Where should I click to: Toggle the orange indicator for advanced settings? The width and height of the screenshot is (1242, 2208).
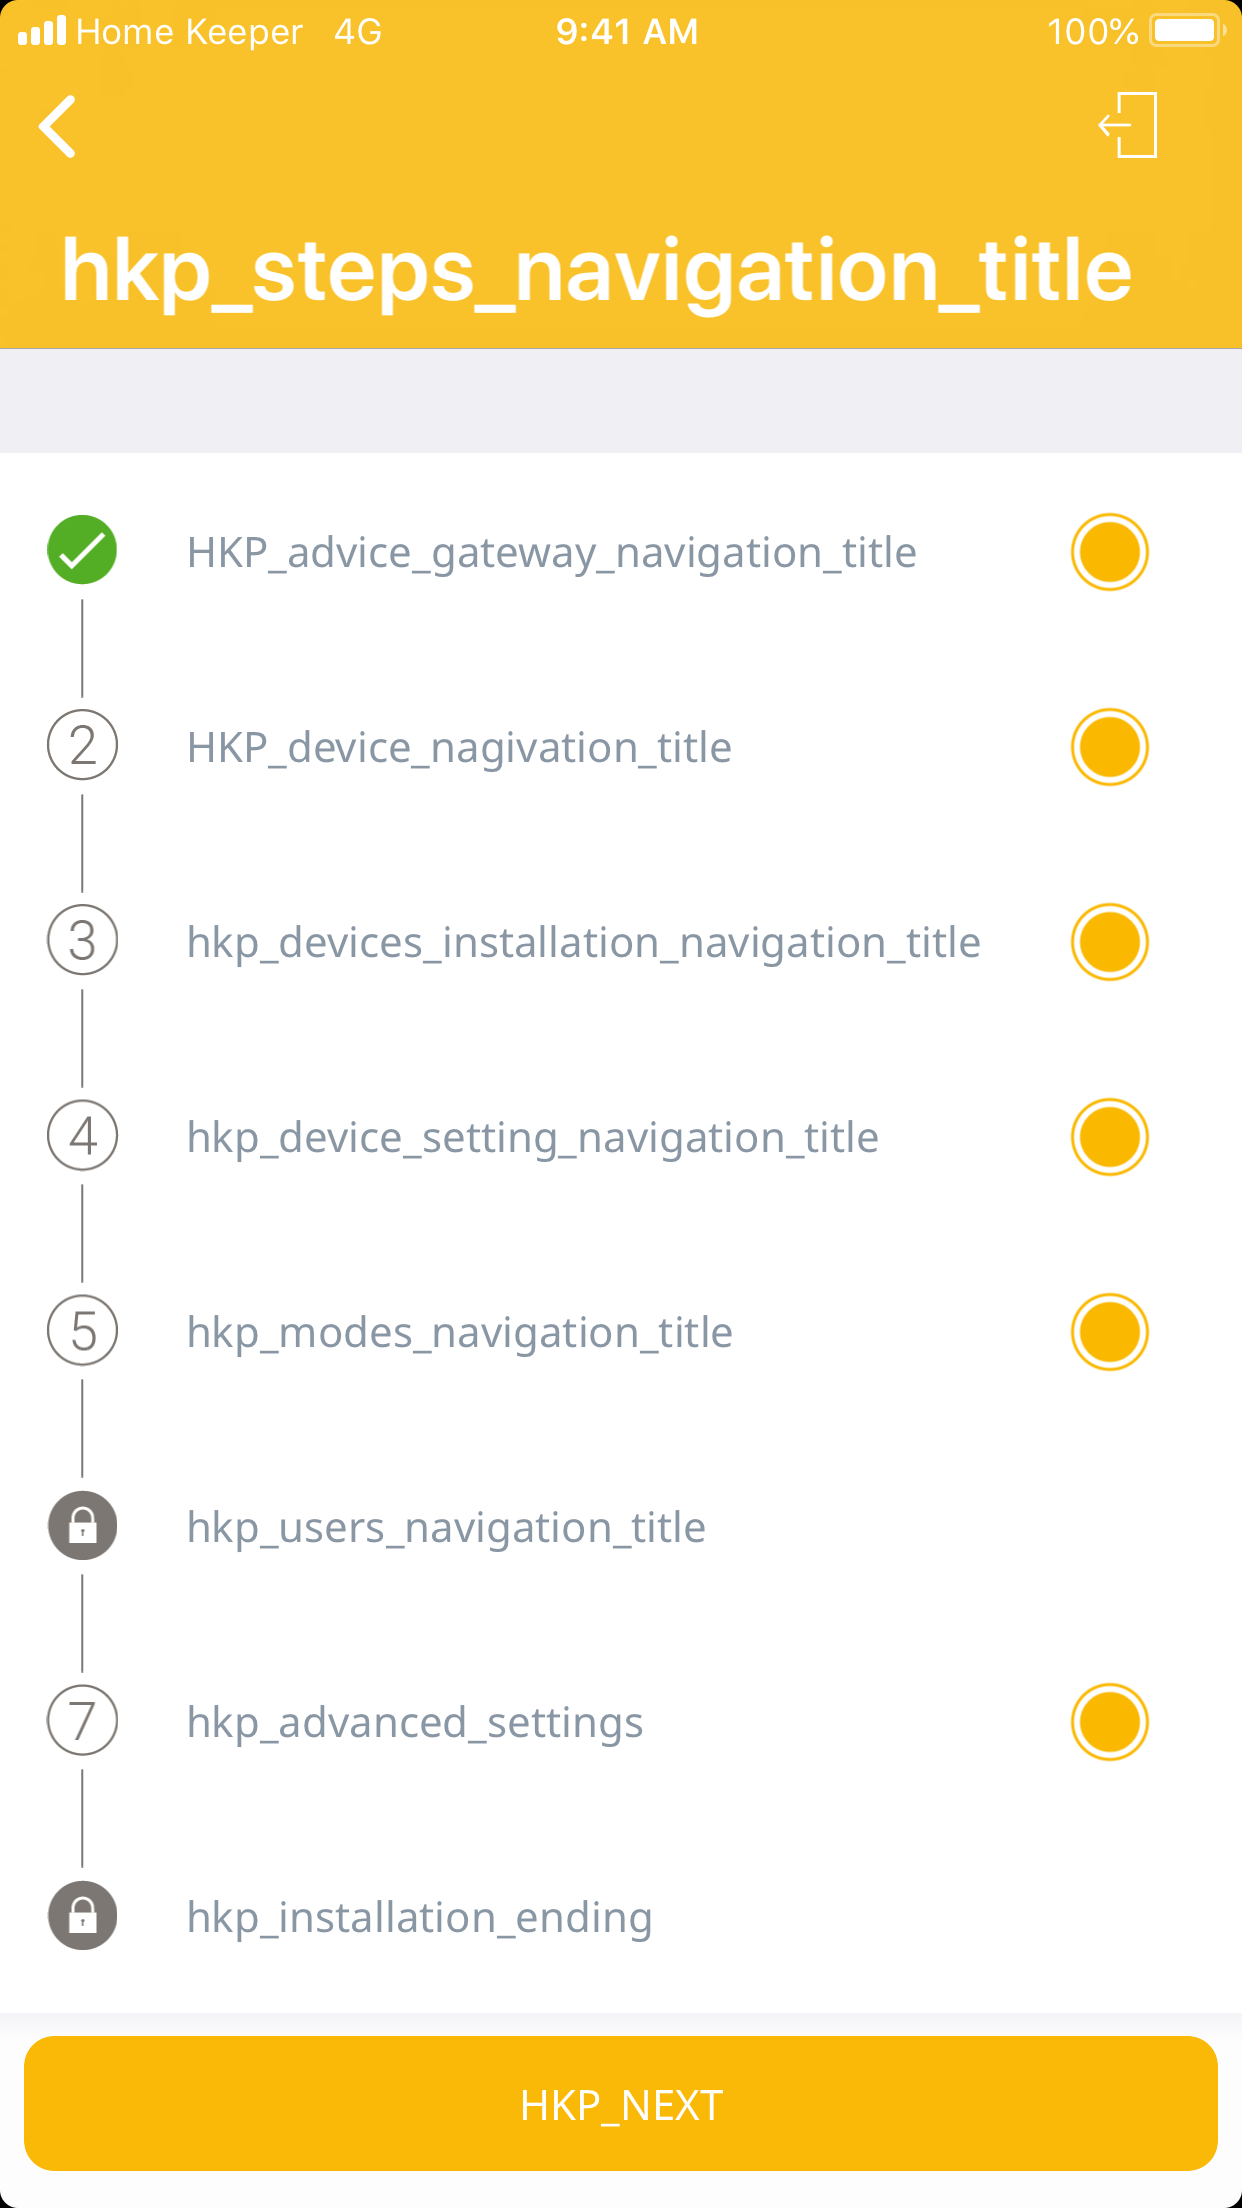click(x=1109, y=1722)
